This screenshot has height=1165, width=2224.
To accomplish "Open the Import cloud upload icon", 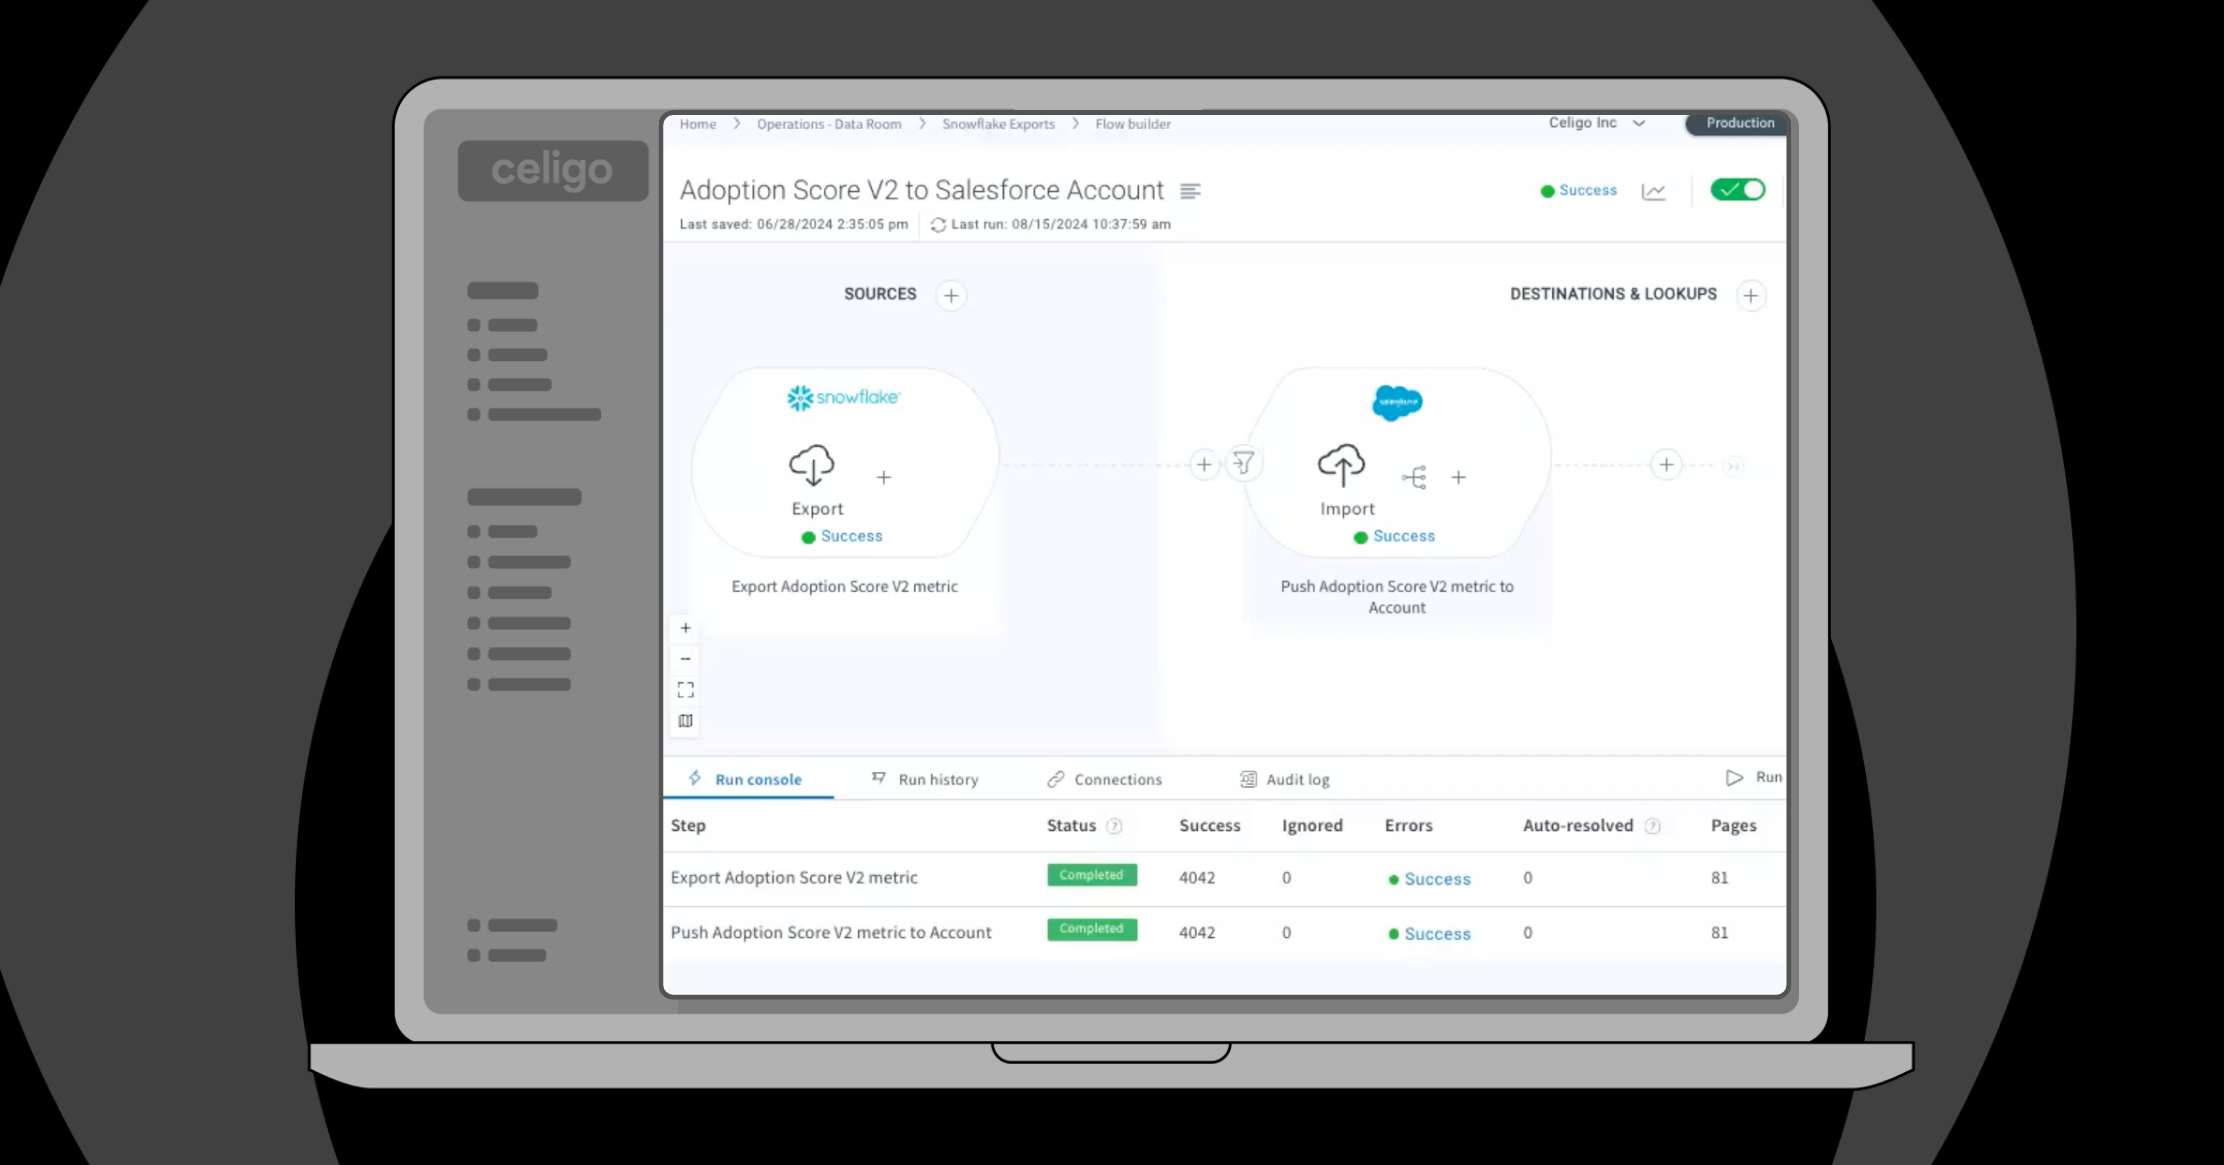I will coord(1341,465).
